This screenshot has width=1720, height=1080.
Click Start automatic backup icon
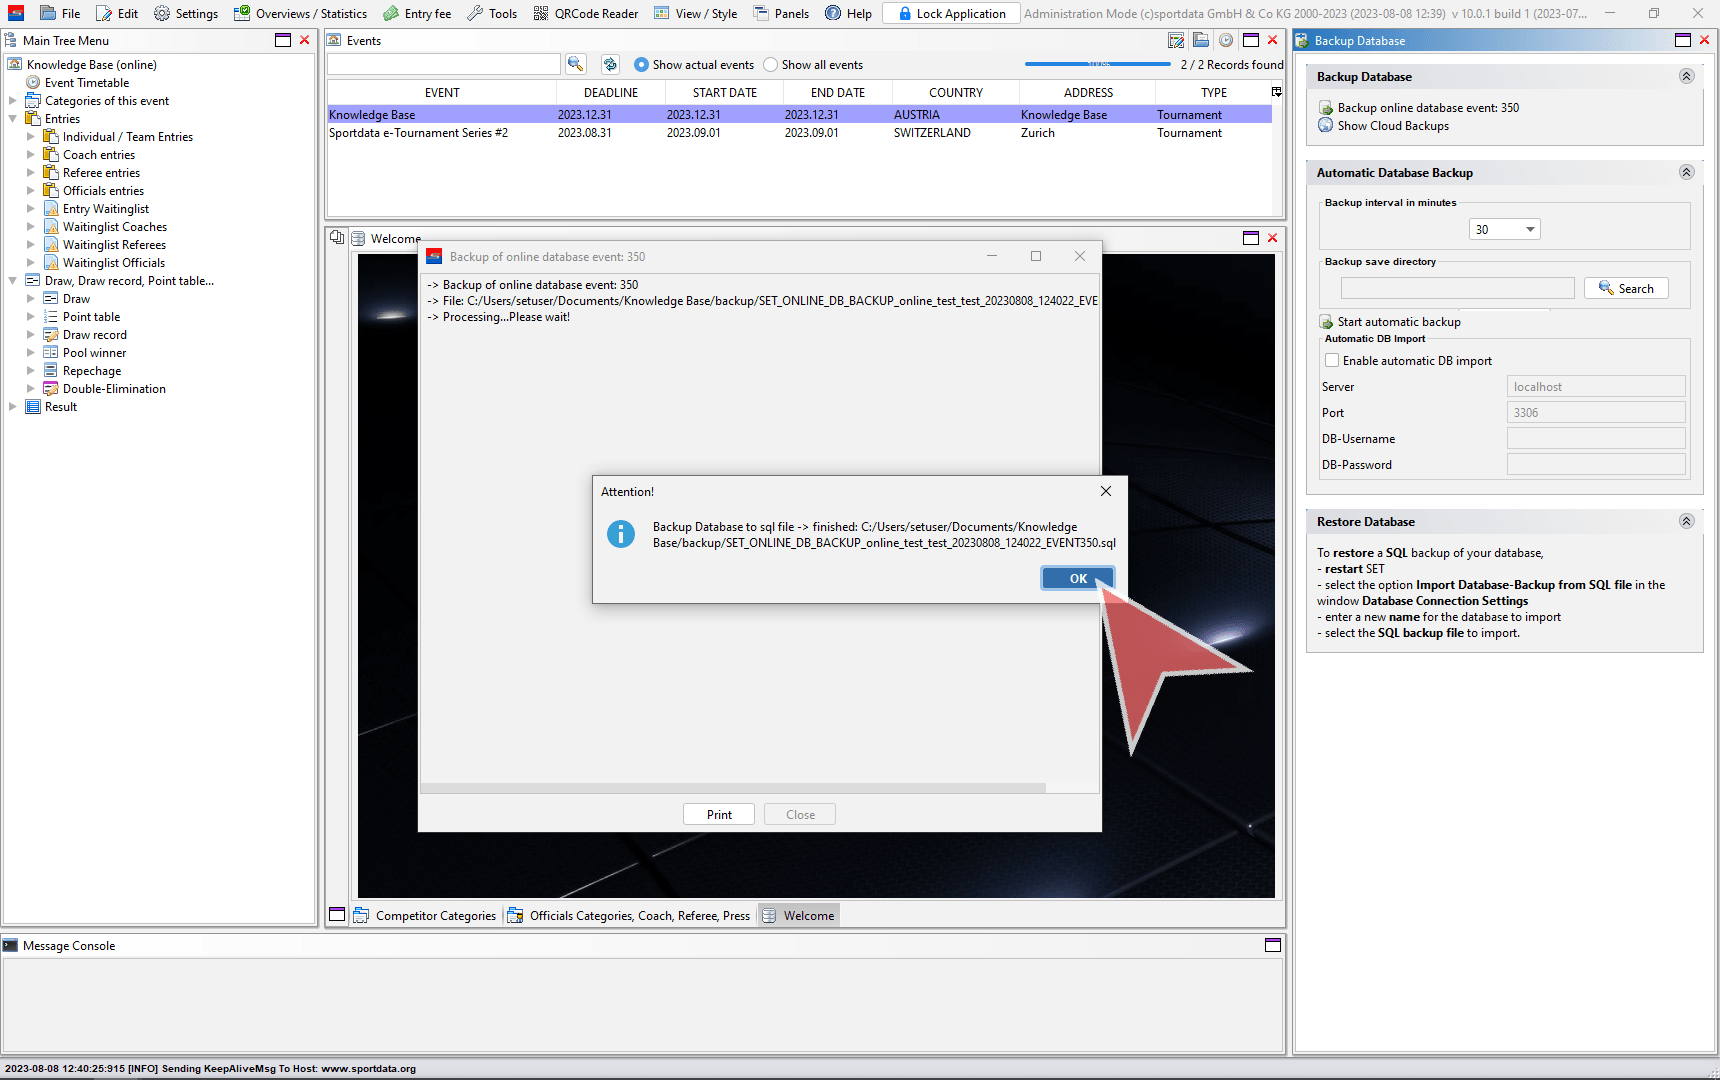(1326, 322)
